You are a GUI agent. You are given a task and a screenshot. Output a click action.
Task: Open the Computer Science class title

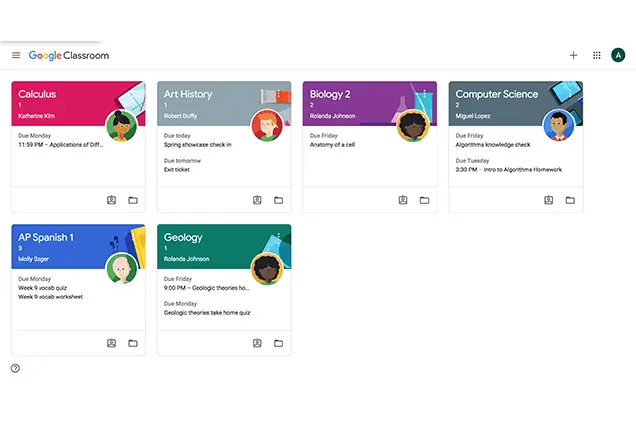496,94
